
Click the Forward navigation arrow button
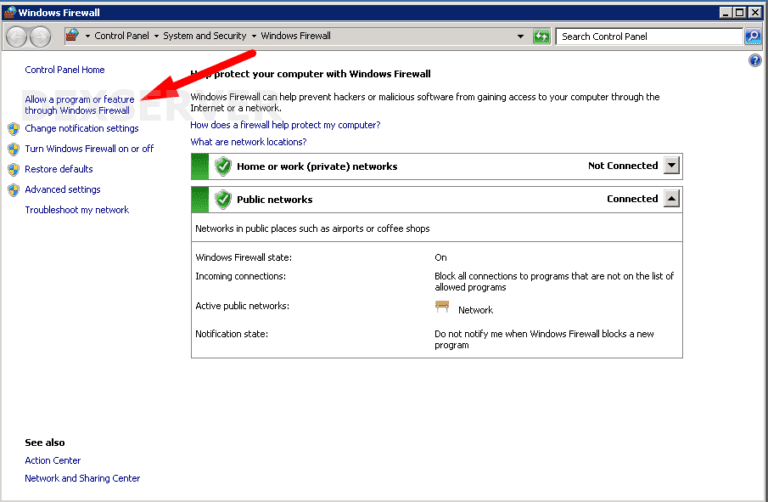click(x=41, y=36)
